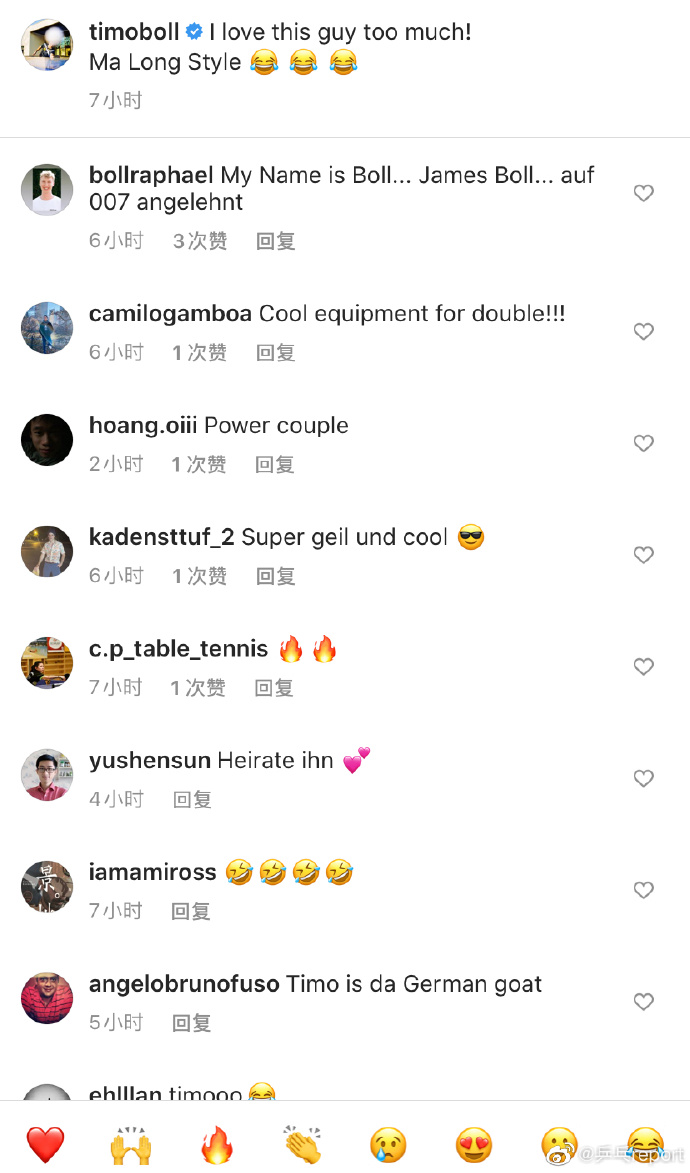This screenshot has width=690, height=1173.
Task: Open hoang.oiii's profile picture
Action: [47, 440]
